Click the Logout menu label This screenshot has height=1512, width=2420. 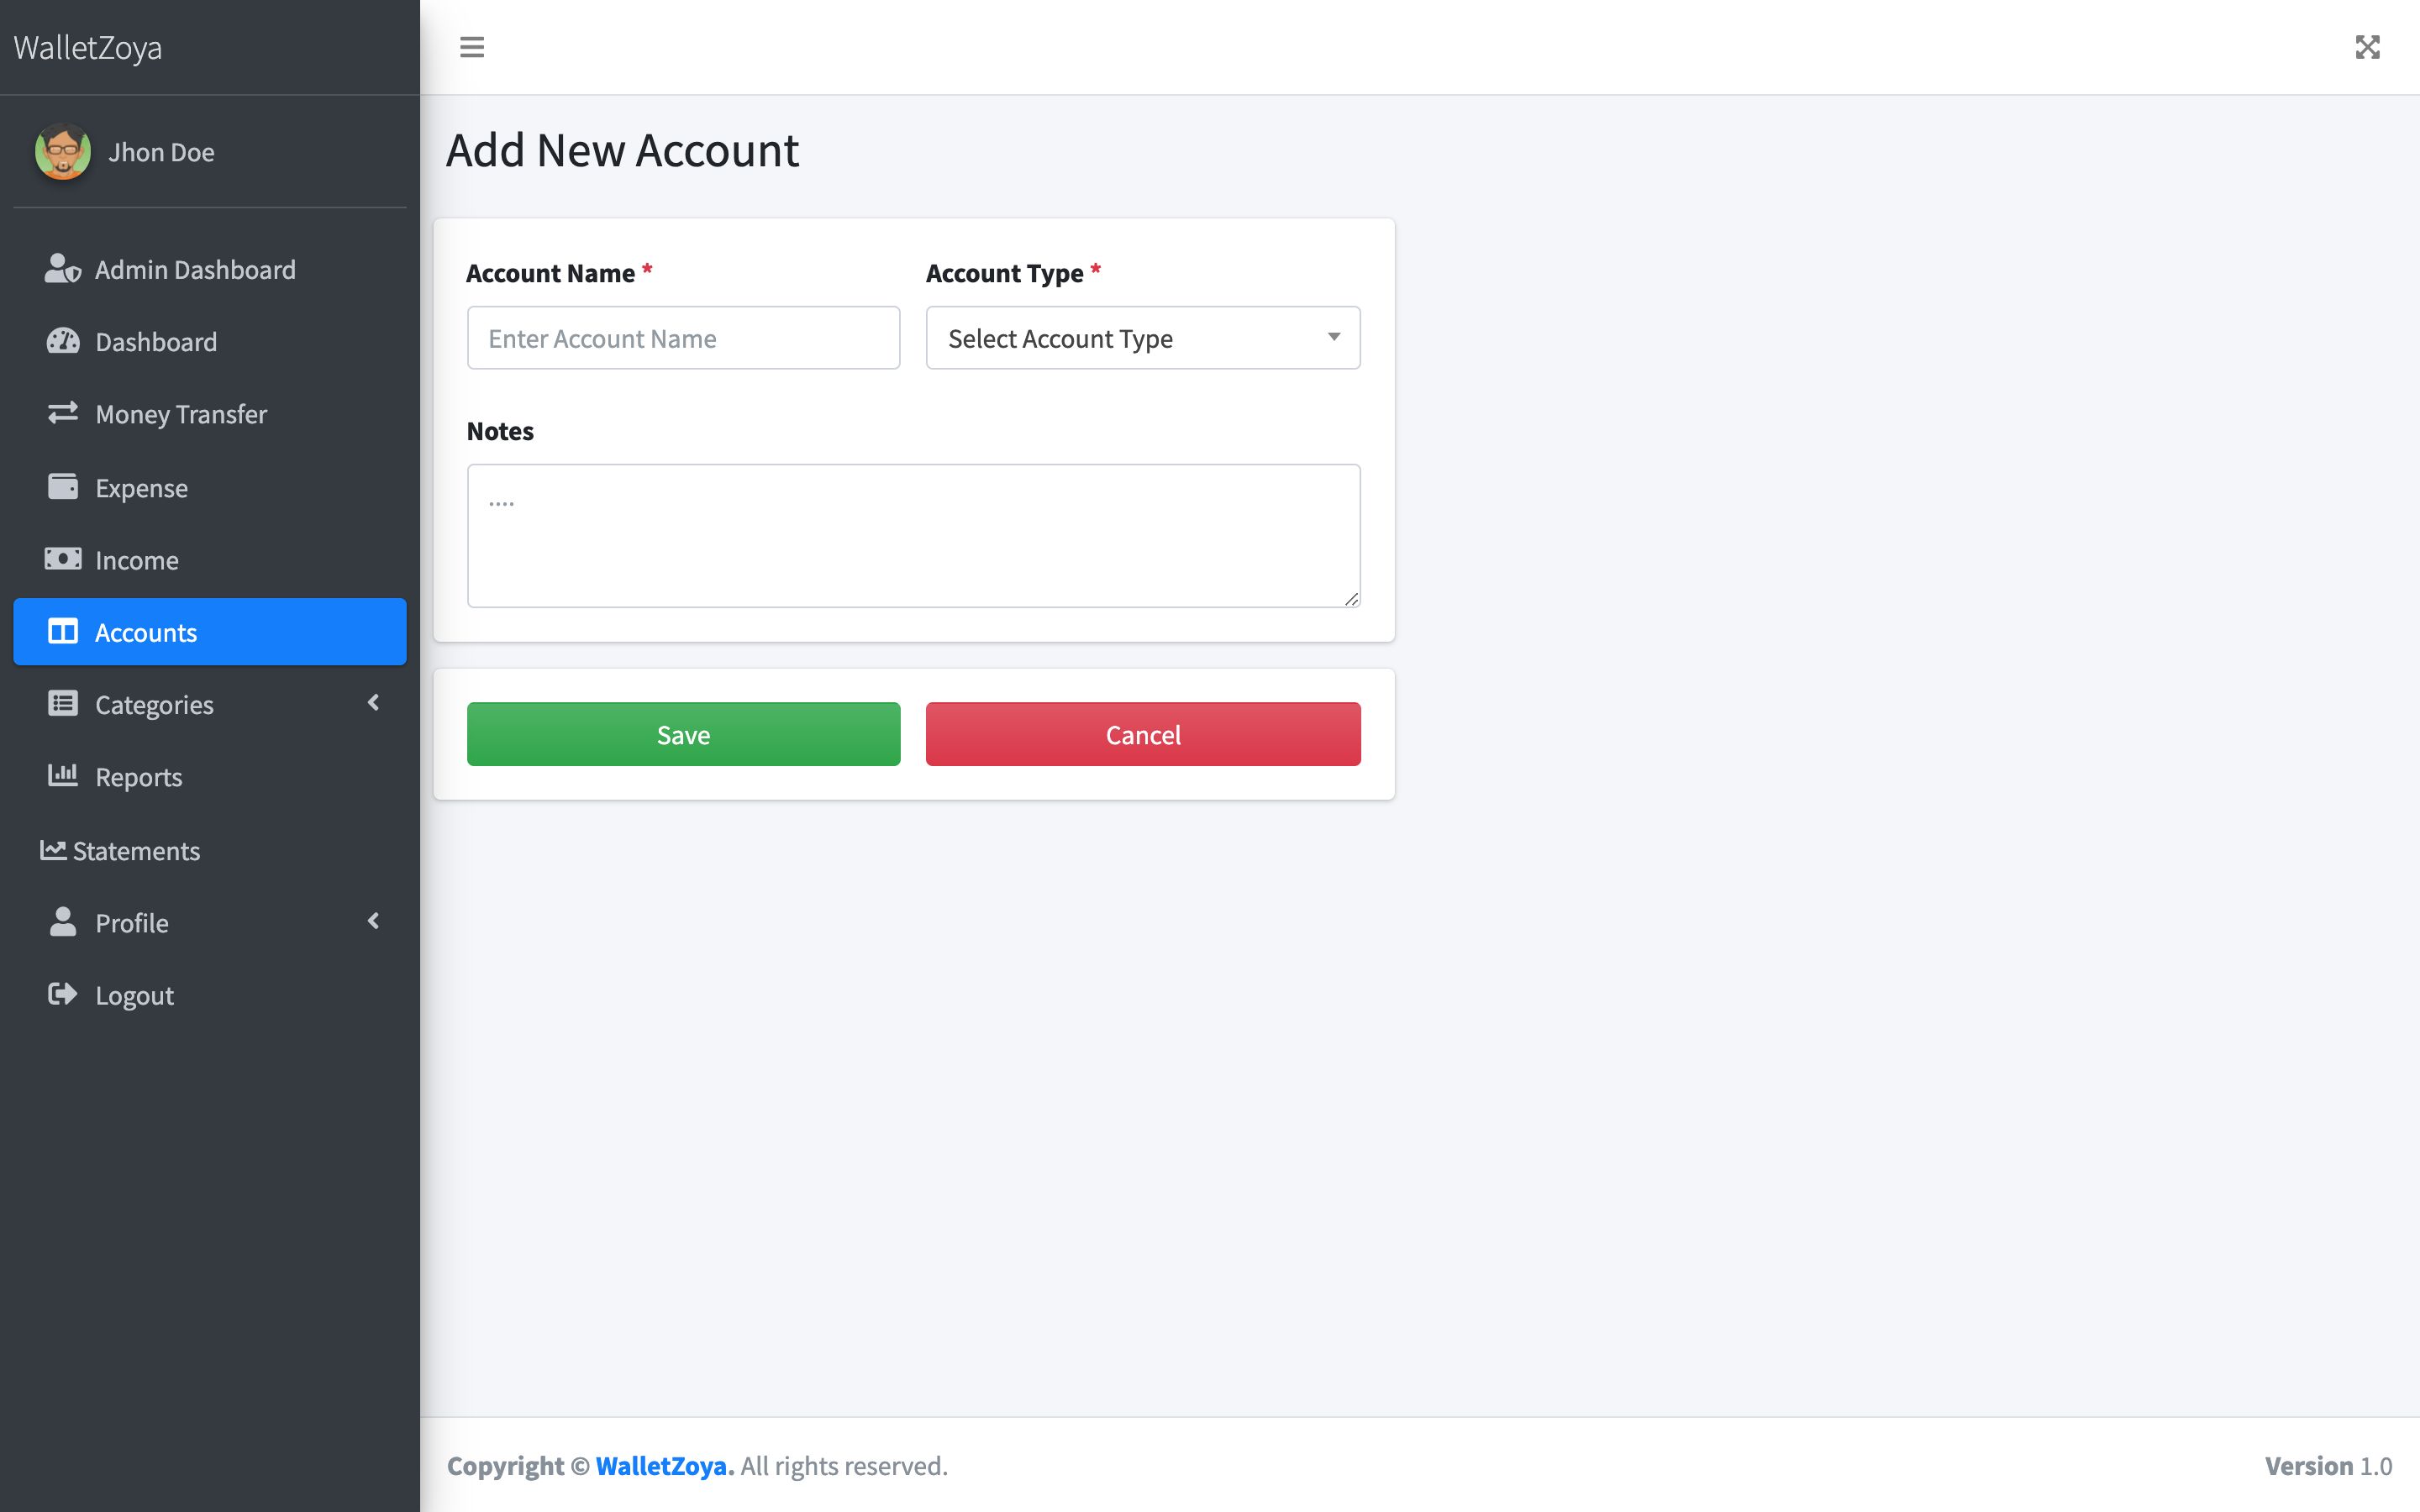coord(134,996)
